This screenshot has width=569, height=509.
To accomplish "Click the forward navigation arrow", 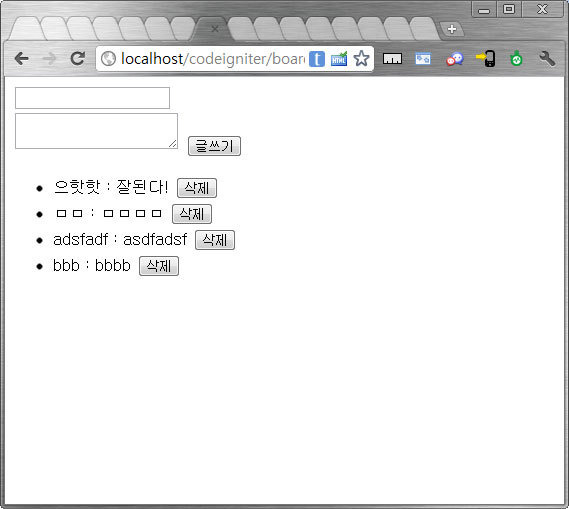I will tap(49, 58).
